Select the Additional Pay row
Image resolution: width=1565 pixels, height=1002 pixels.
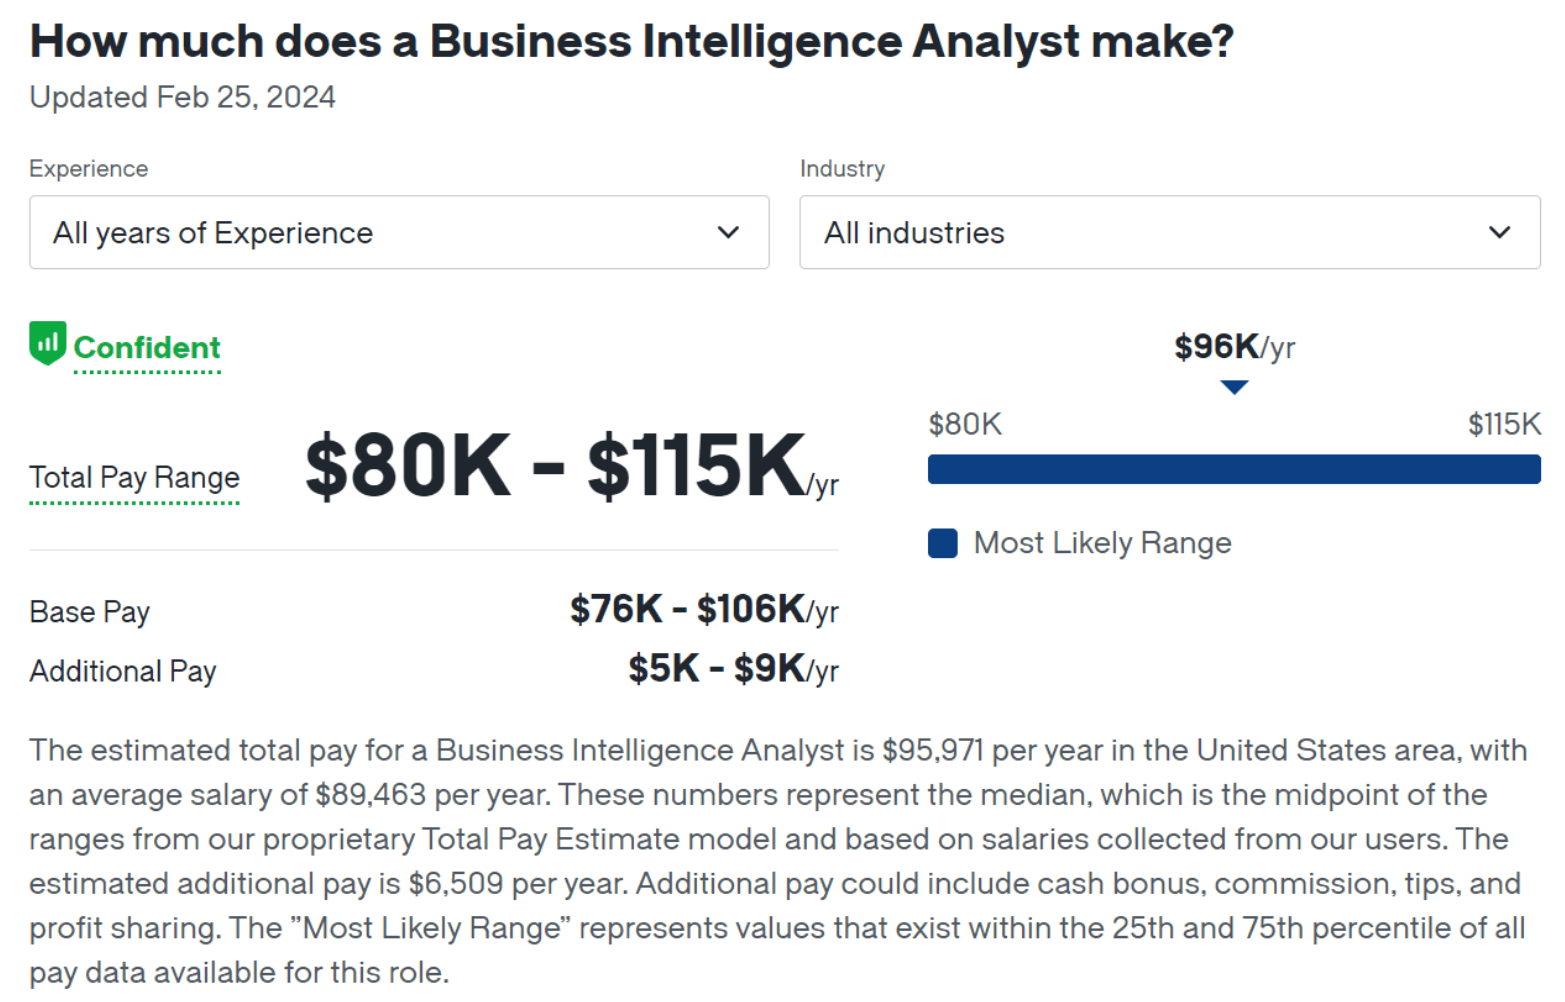(122, 670)
